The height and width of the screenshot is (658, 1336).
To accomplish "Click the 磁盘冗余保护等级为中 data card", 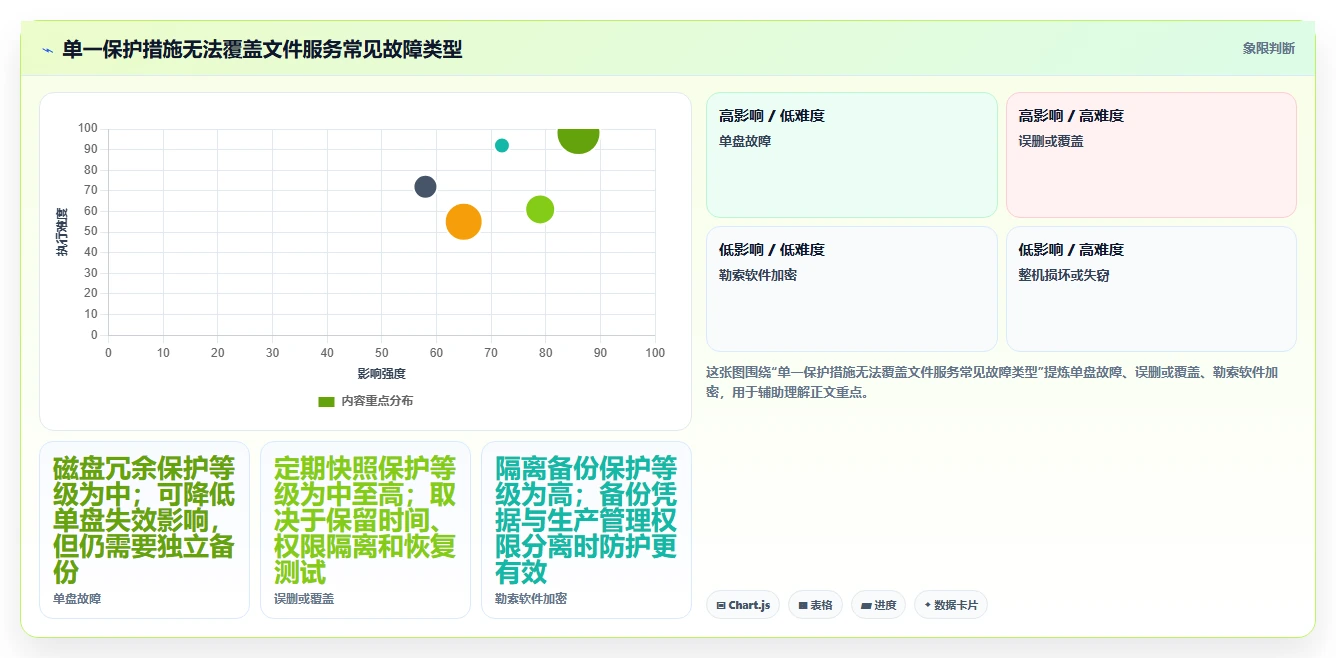I will [145, 530].
